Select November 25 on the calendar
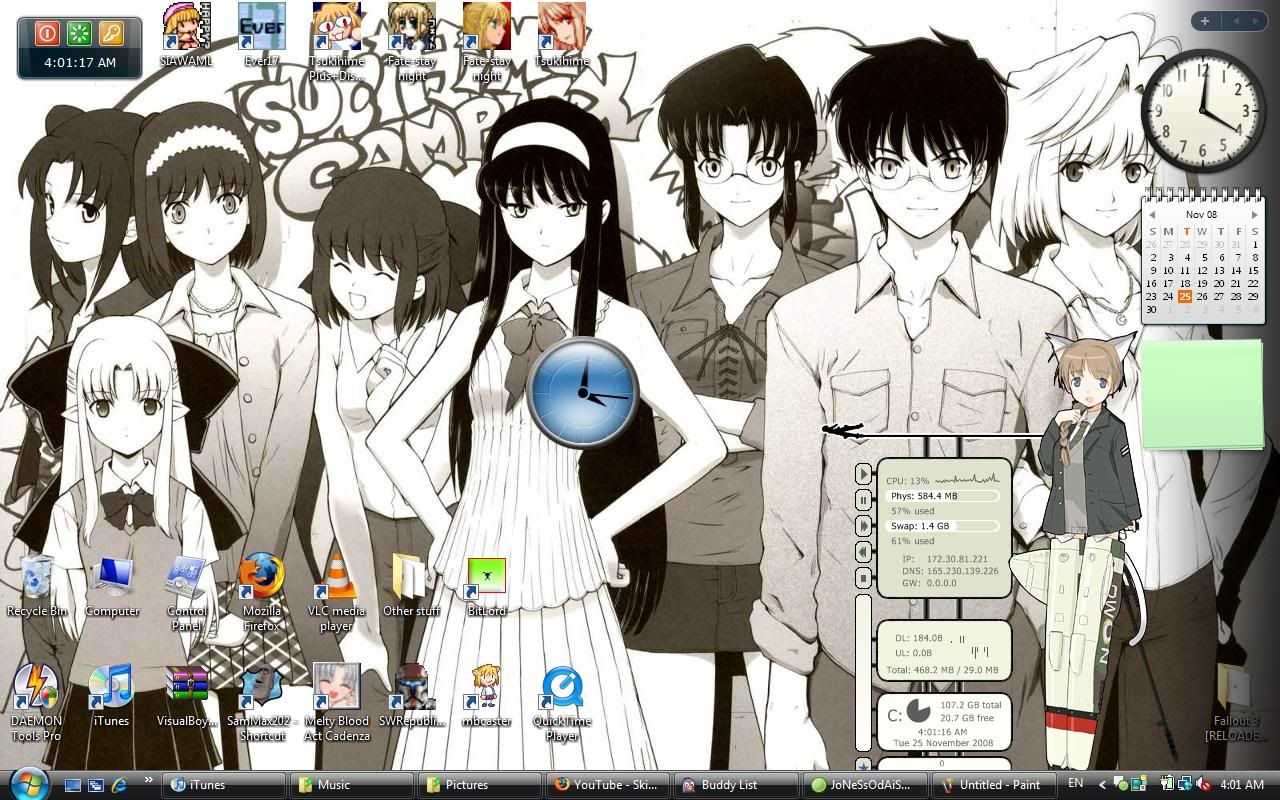This screenshot has height=800, width=1280. 1185,296
